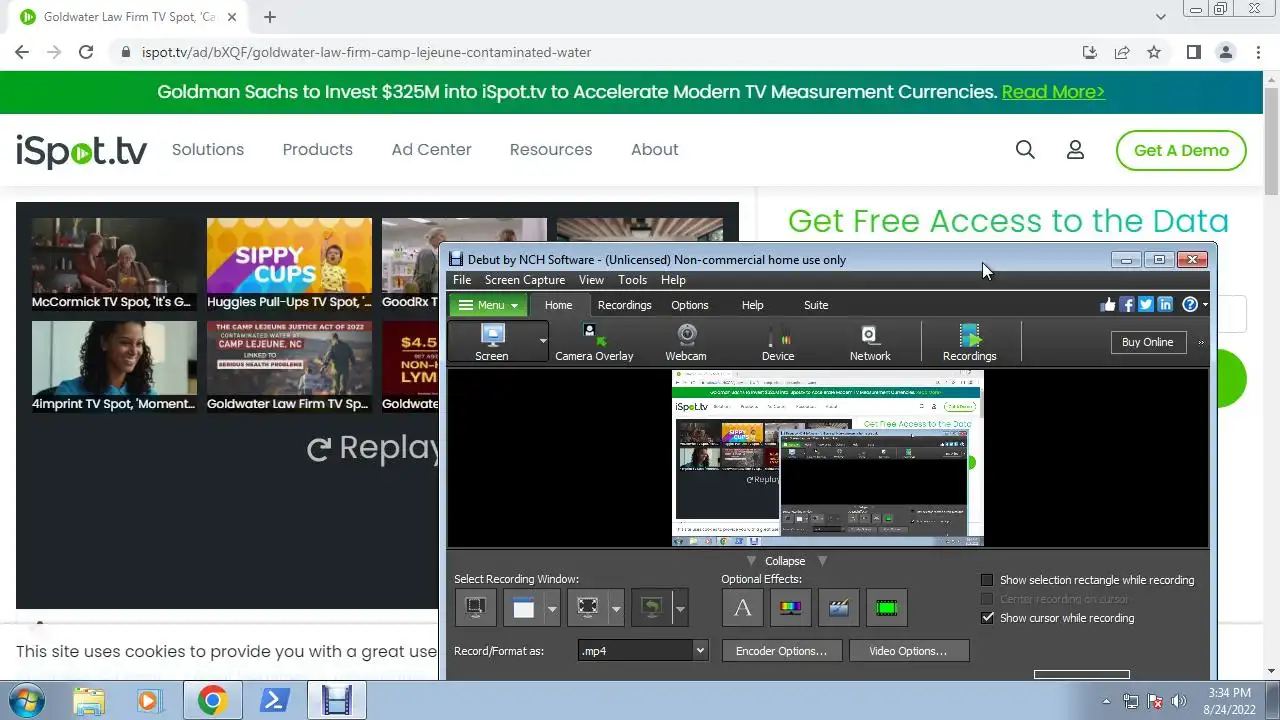Choose Webcam as recording source

click(x=686, y=342)
